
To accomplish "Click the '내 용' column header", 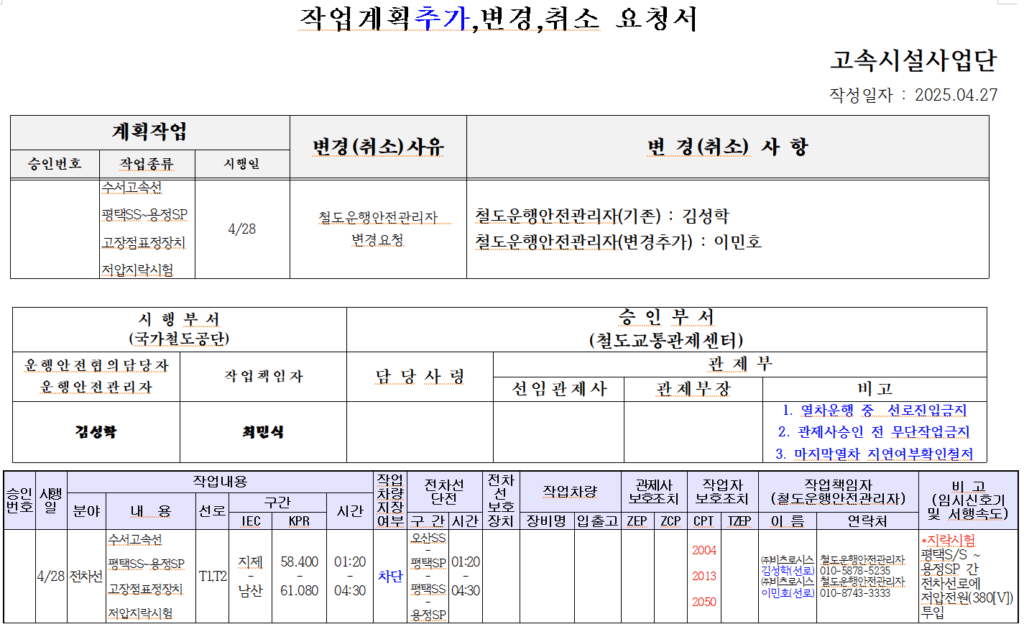I will (152, 511).
